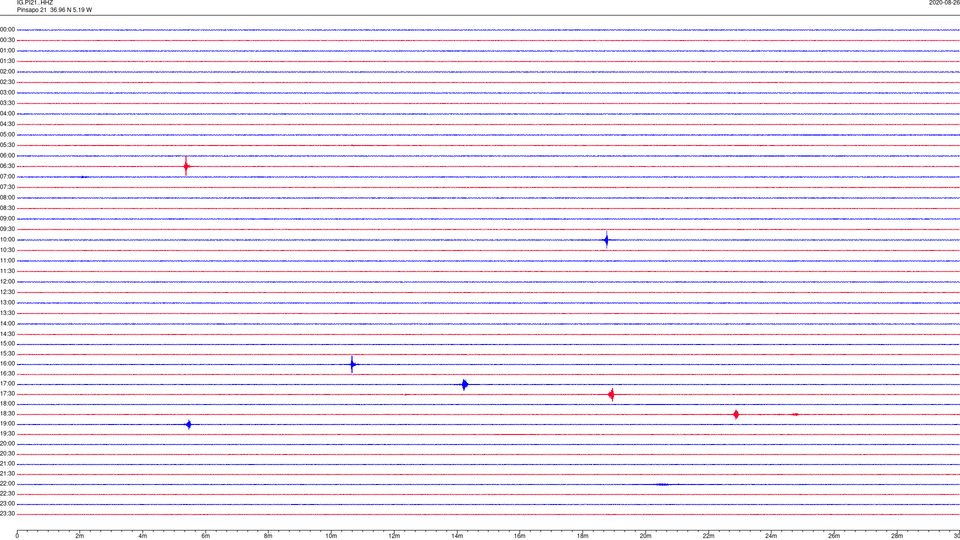Image resolution: width=960 pixels, height=540 pixels.
Task: Click the '16:00' trace time label
Action: point(7,364)
